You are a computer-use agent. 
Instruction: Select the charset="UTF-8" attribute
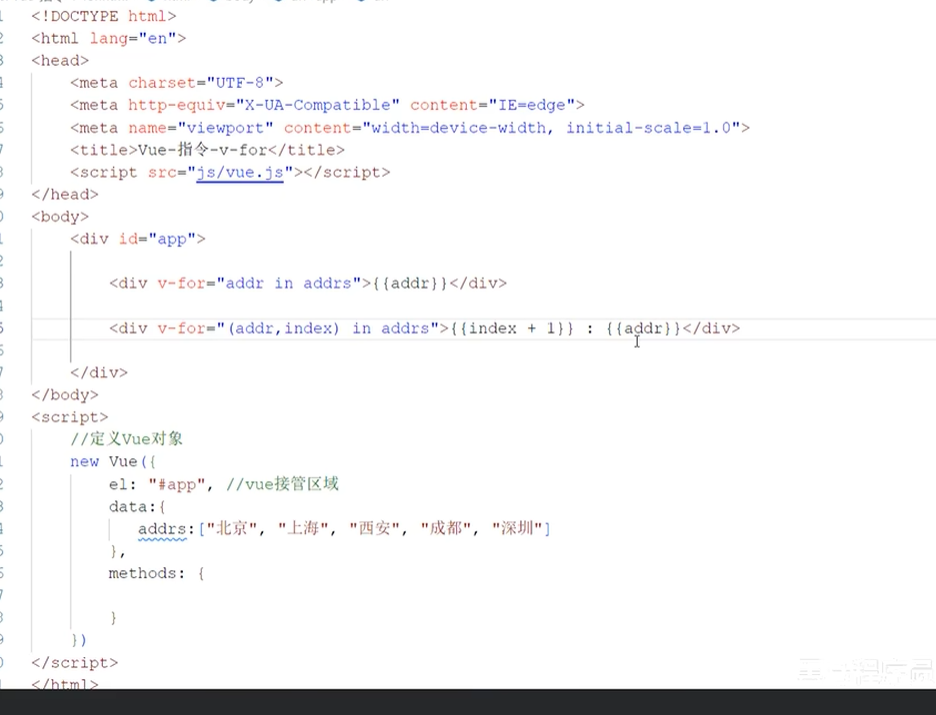(x=201, y=83)
